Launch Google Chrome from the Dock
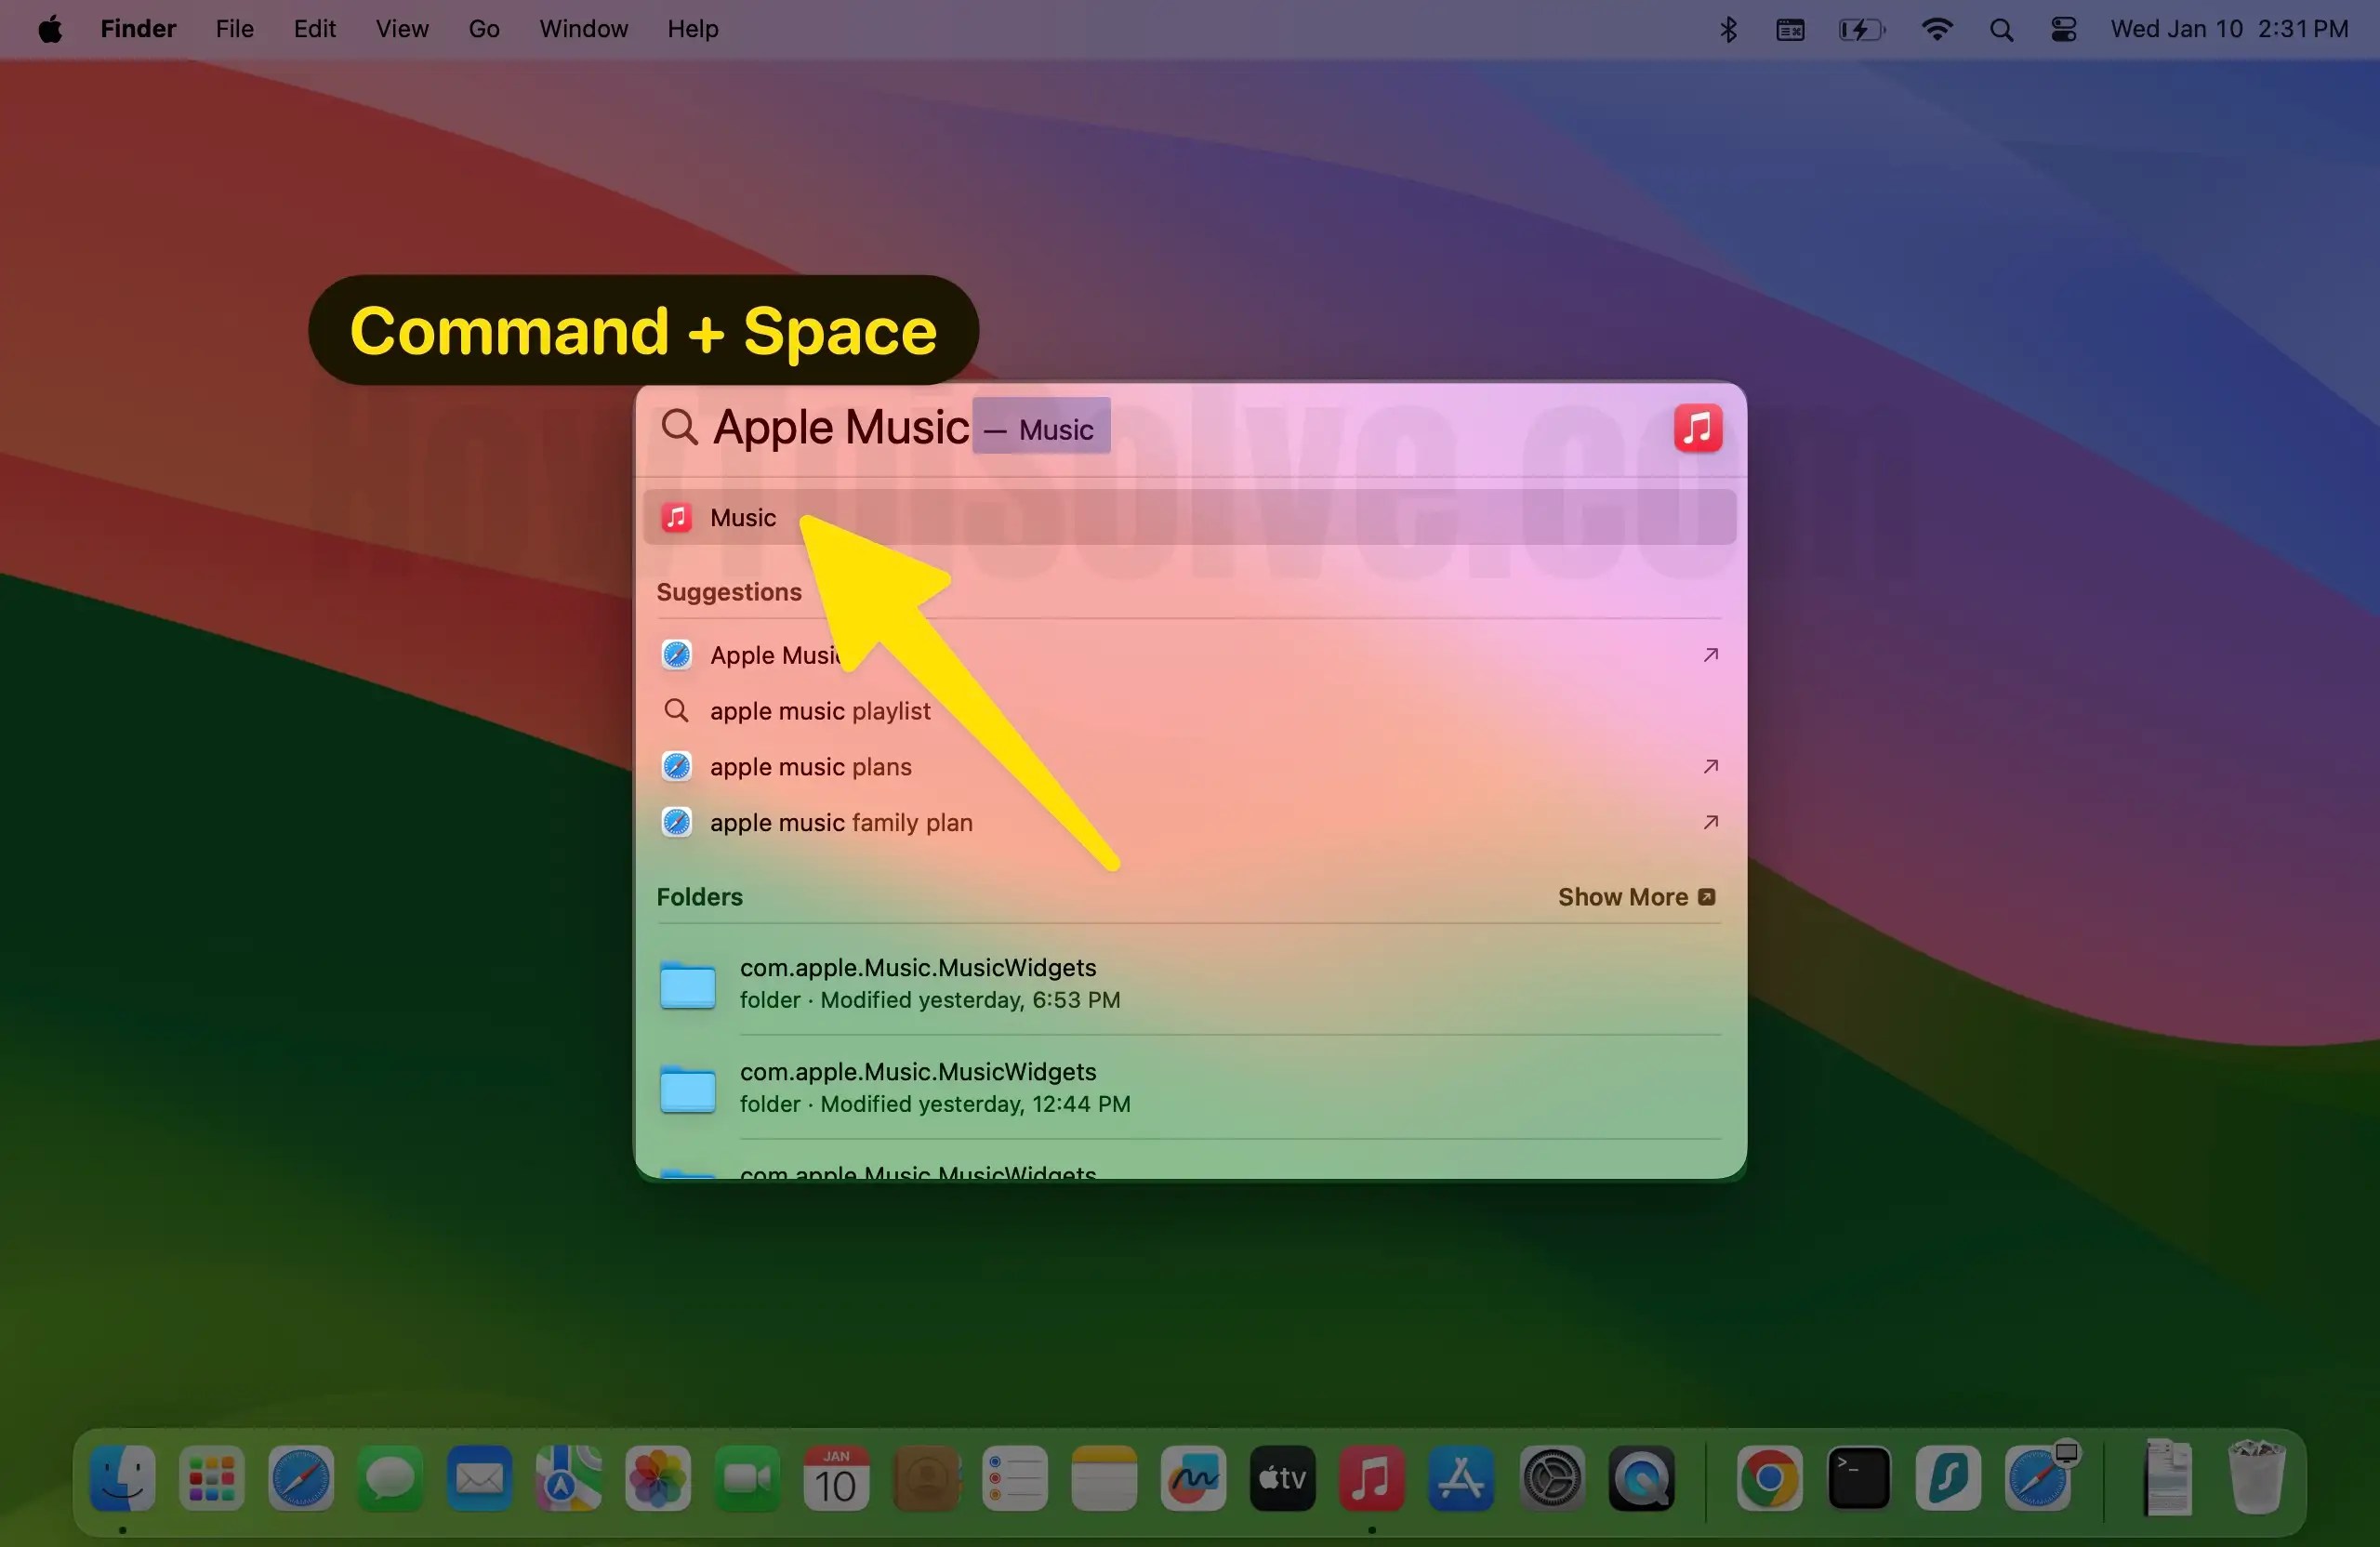Viewport: 2380px width, 1547px height. (x=1769, y=1480)
